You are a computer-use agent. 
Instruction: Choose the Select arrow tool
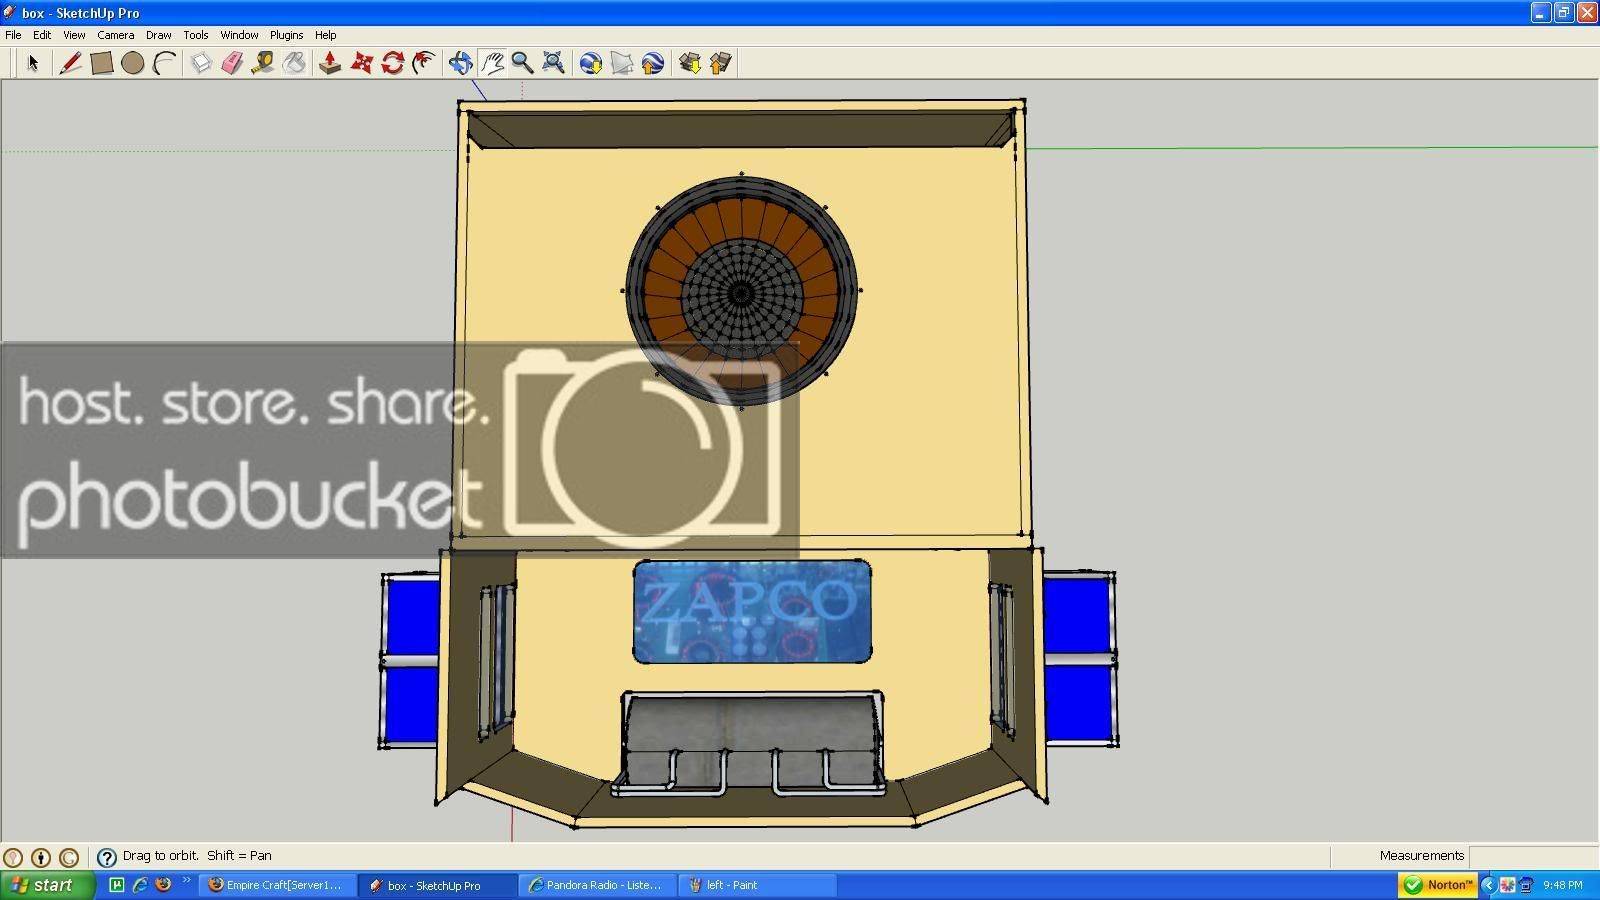(33, 63)
